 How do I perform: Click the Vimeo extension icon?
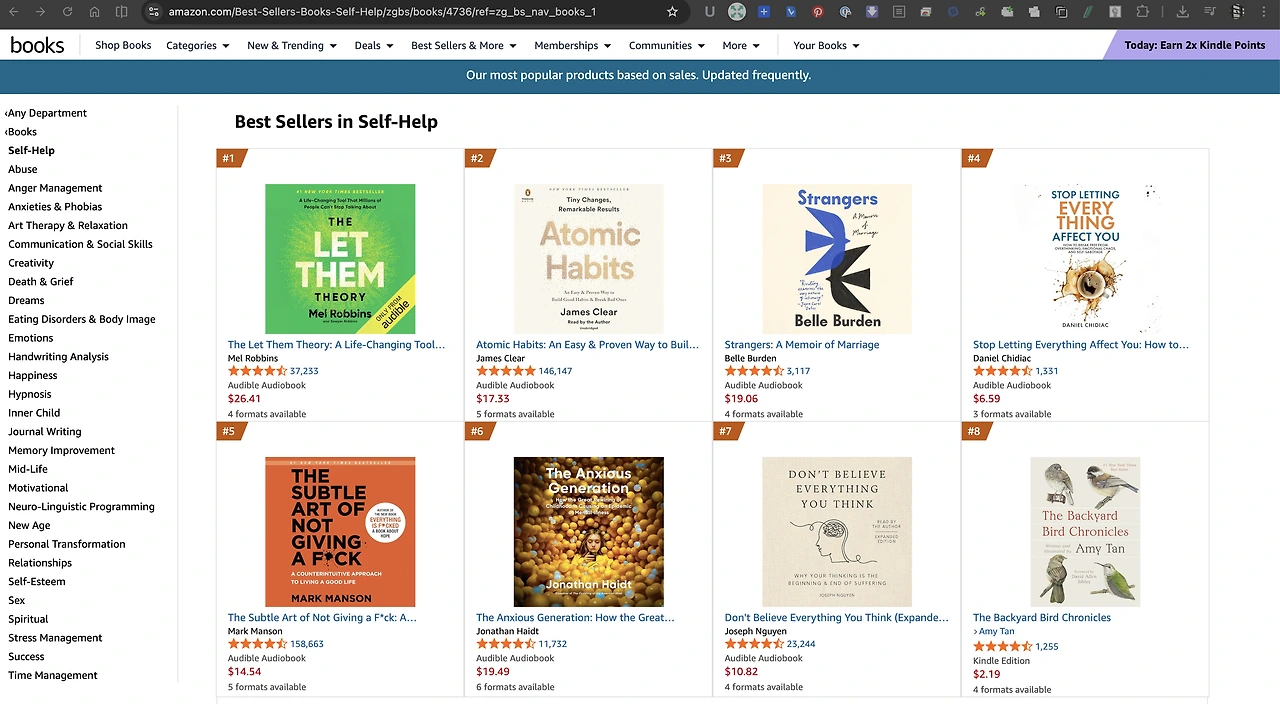coord(791,11)
